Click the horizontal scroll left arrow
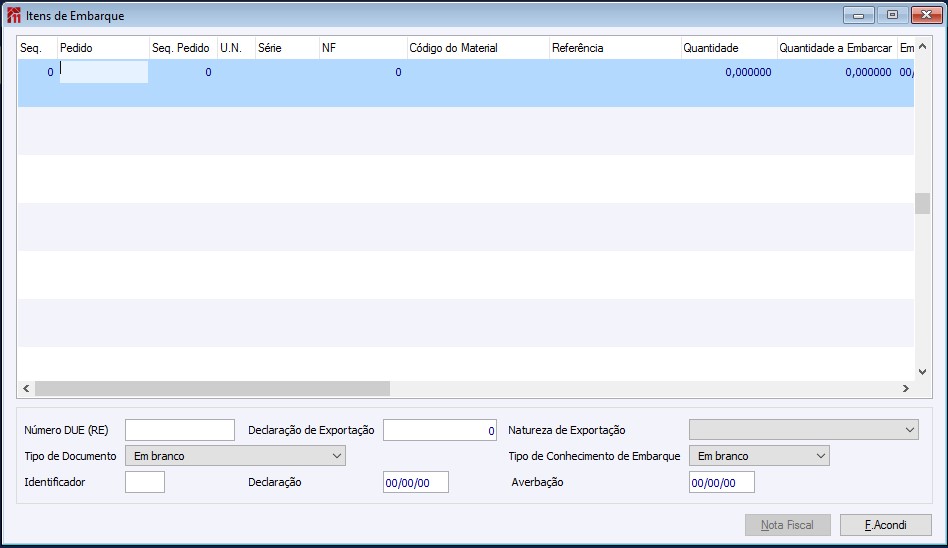 pos(26,388)
